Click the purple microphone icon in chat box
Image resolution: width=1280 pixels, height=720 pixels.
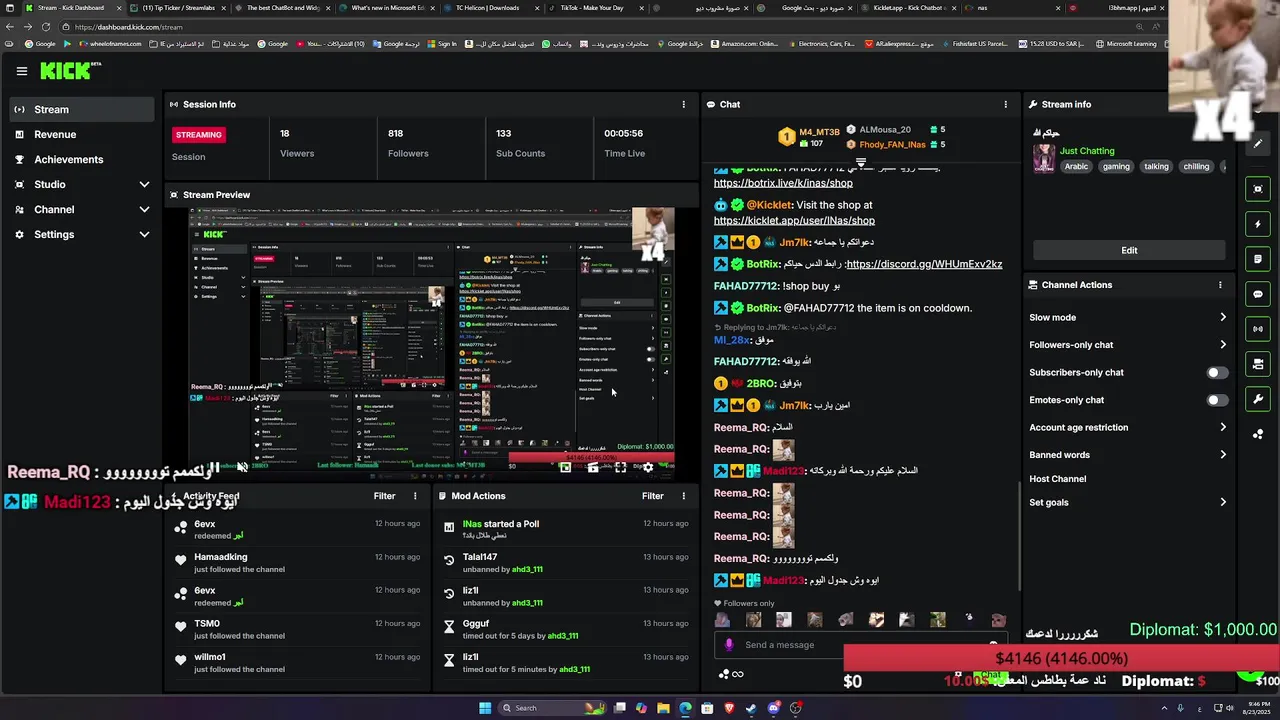tap(729, 645)
